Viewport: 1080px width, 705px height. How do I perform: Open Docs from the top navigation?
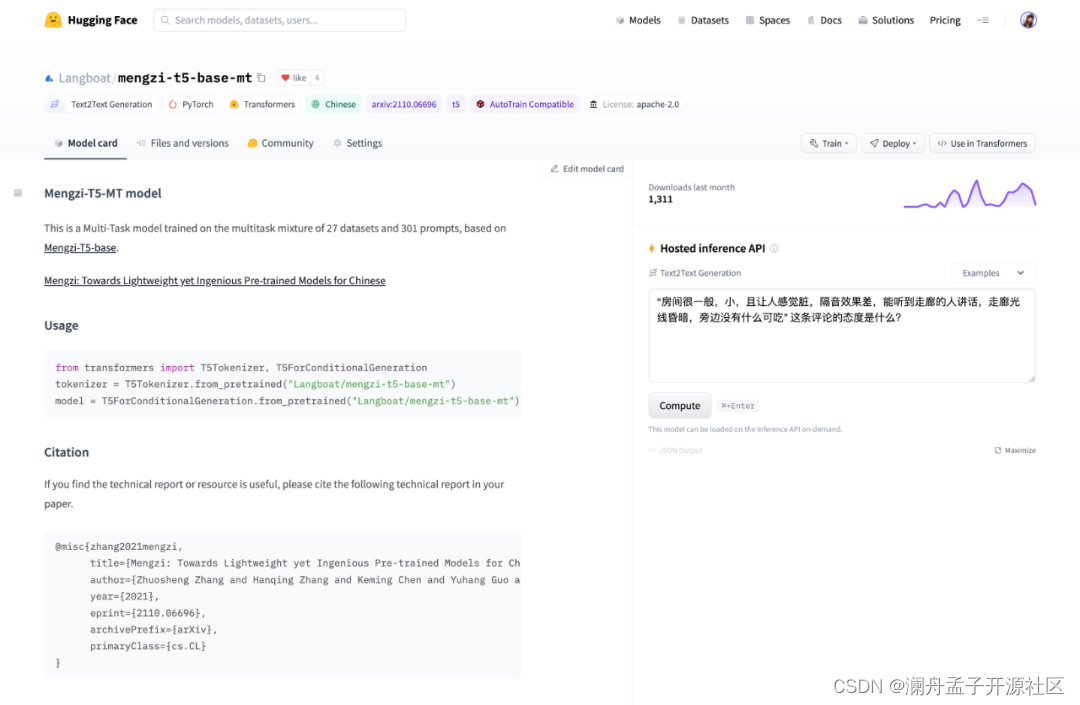coord(824,20)
